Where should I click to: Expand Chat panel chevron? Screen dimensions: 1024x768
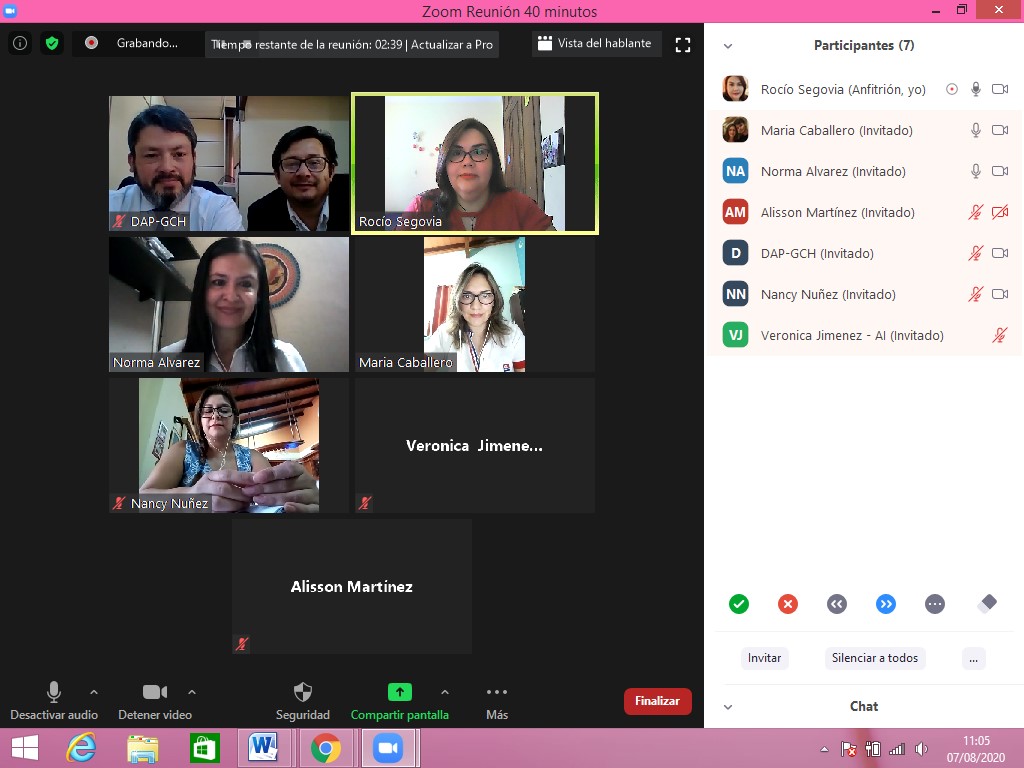728,707
